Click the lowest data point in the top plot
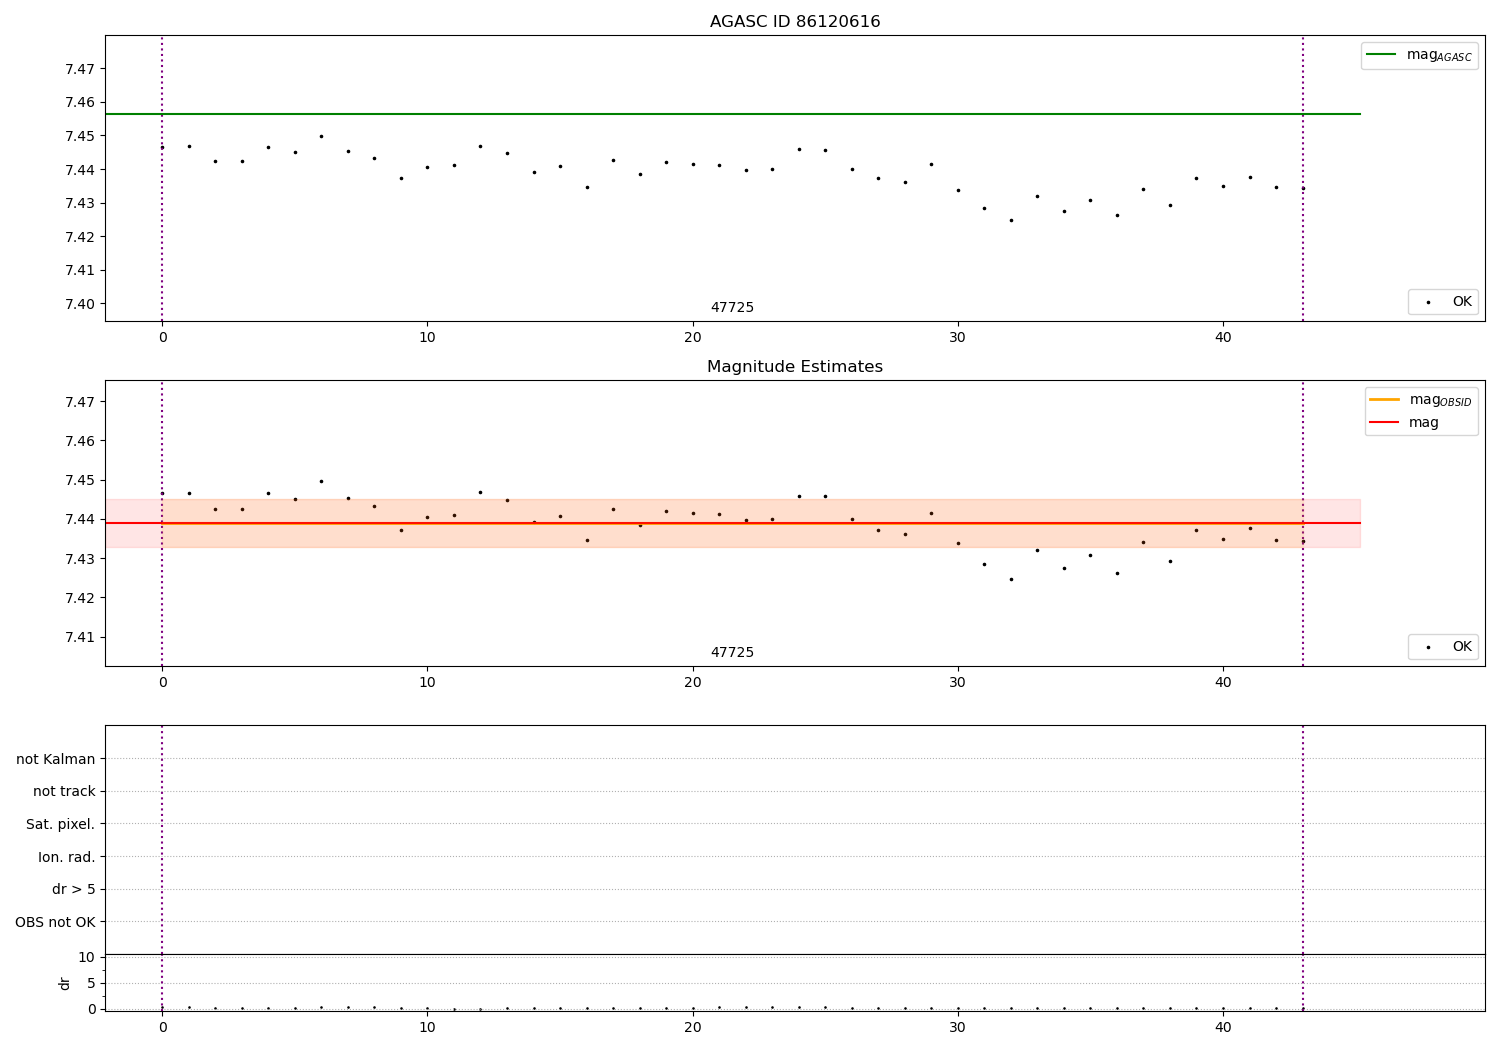 point(1011,220)
